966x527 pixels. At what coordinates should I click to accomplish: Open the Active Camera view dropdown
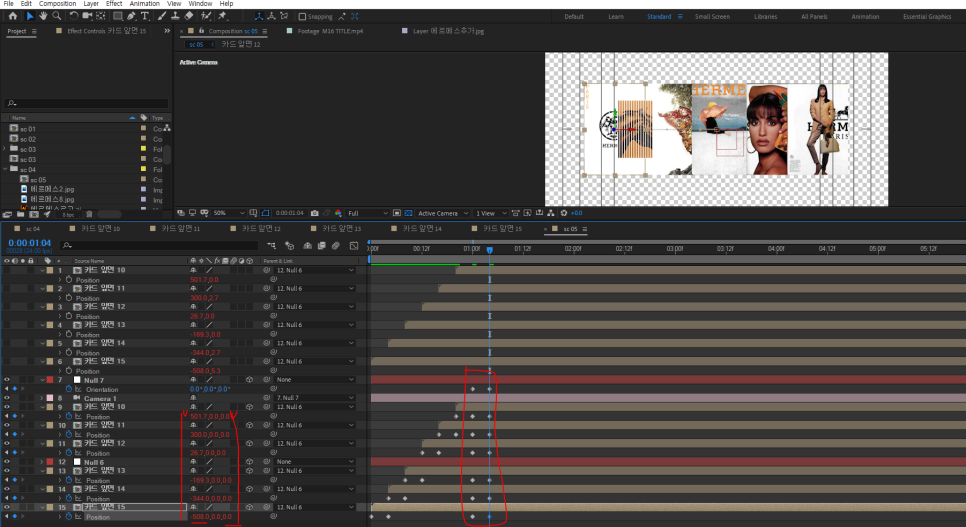[x=443, y=213]
